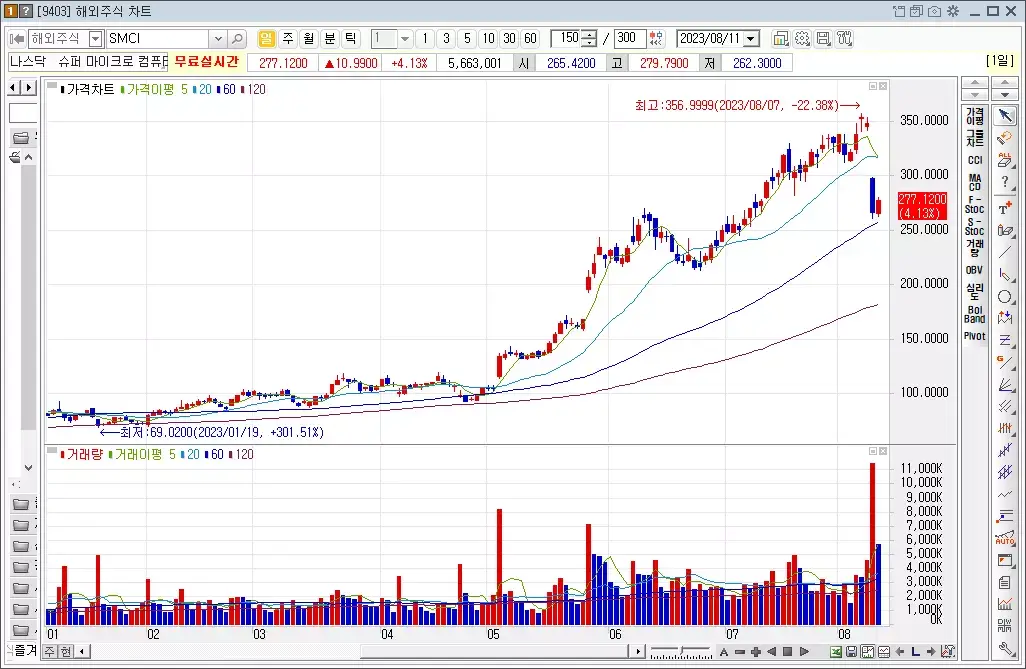Add the 가격이평 indicator
Viewport: 1026px width, 669px height.
[x=975, y=117]
